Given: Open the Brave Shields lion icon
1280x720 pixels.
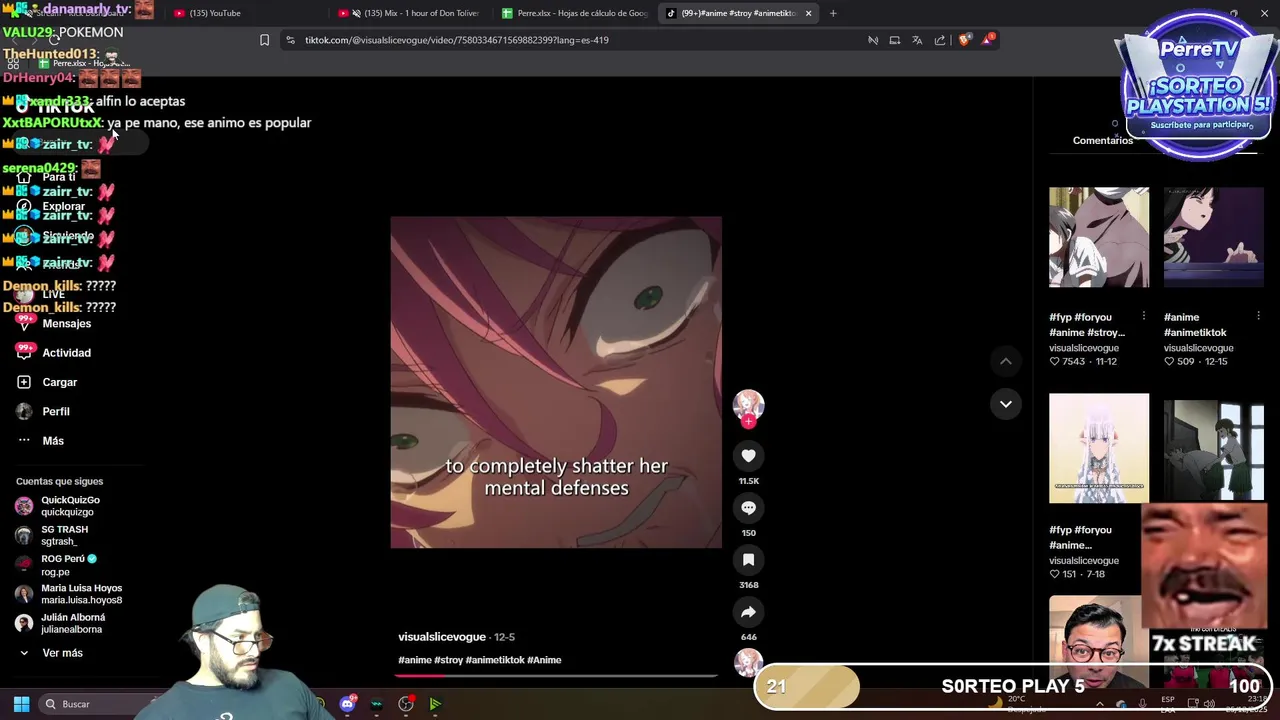Looking at the screenshot, I should click(x=964, y=40).
